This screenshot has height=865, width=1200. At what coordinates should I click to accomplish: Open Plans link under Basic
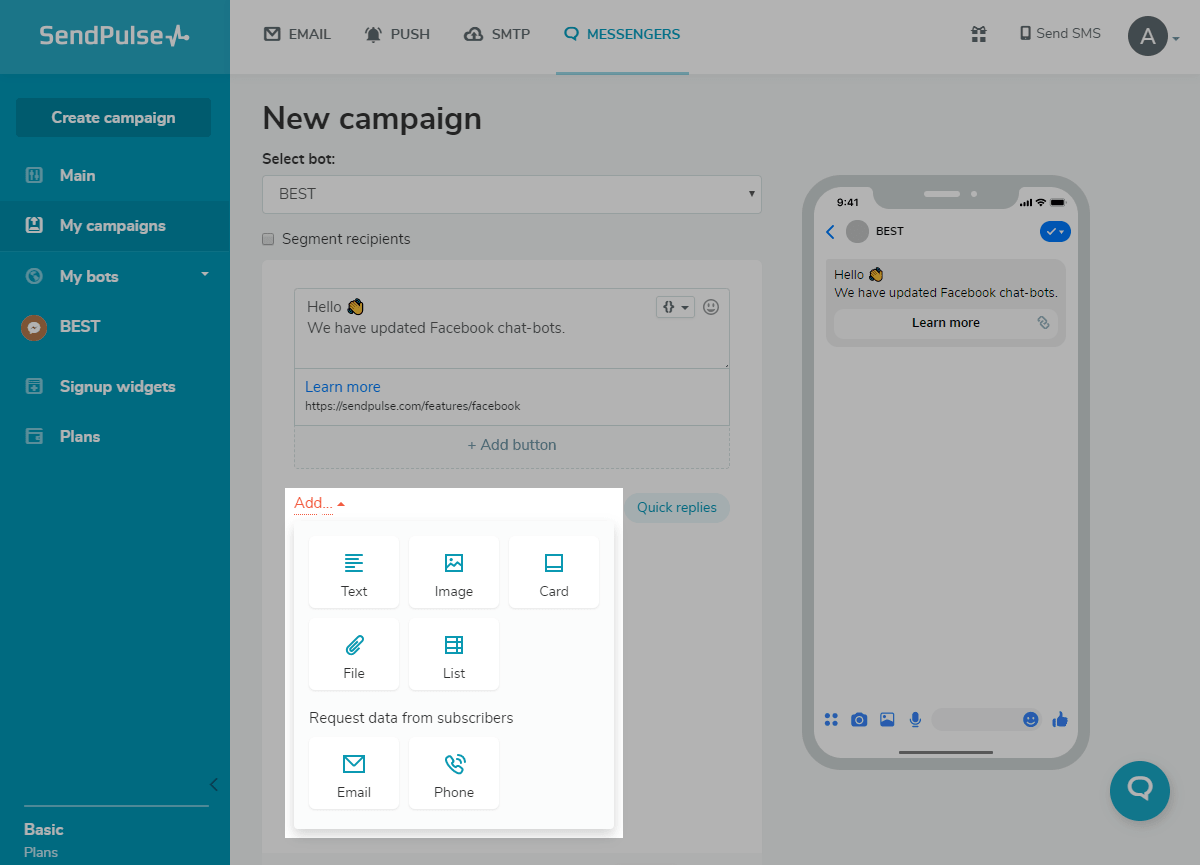point(41,852)
